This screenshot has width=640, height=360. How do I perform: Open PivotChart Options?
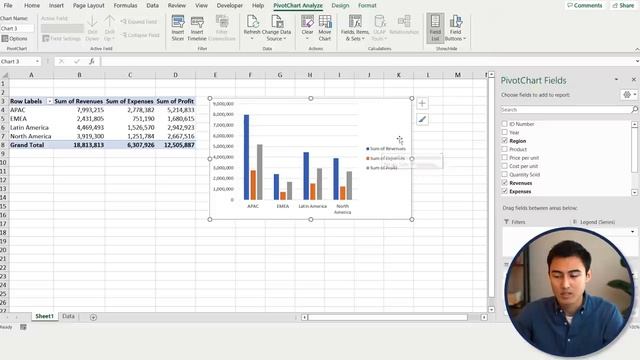point(14,38)
